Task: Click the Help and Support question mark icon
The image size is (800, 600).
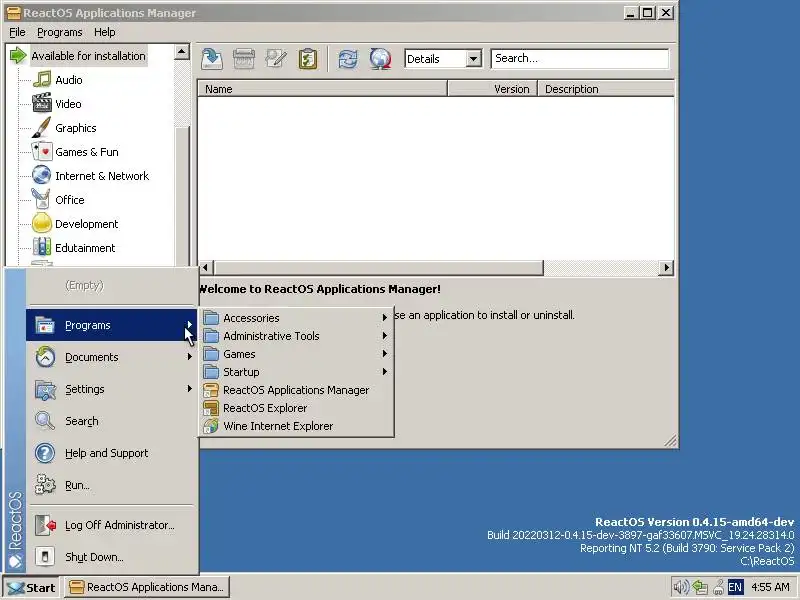Action: 45,453
